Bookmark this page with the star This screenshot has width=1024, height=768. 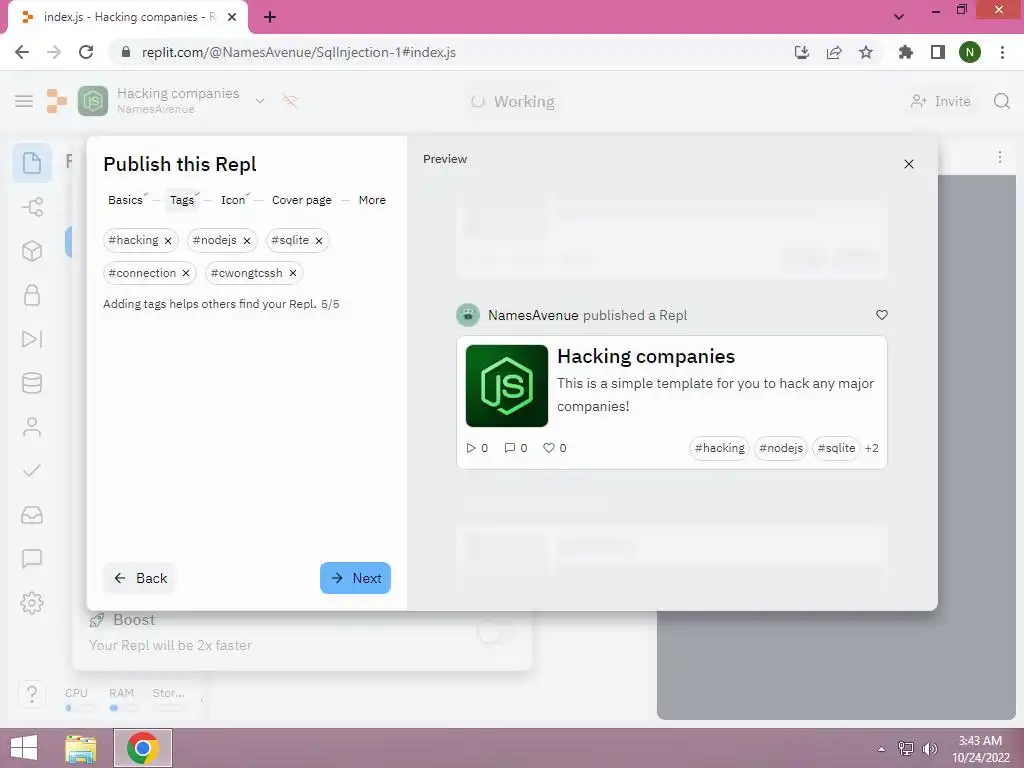[866, 52]
